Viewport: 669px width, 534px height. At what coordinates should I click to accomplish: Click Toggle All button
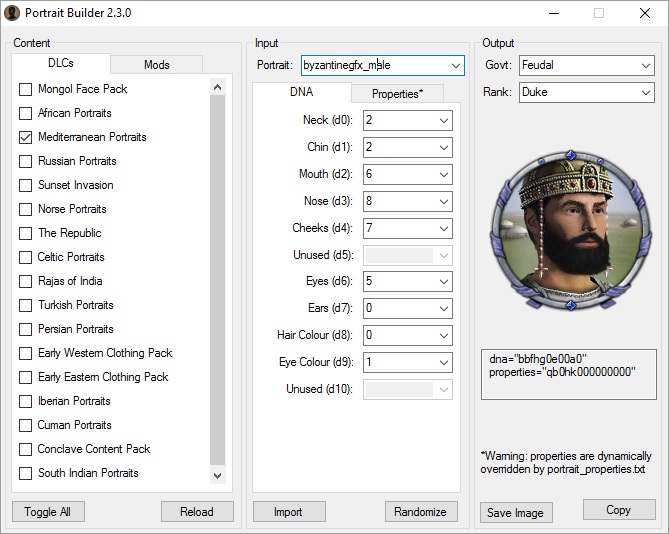48,511
